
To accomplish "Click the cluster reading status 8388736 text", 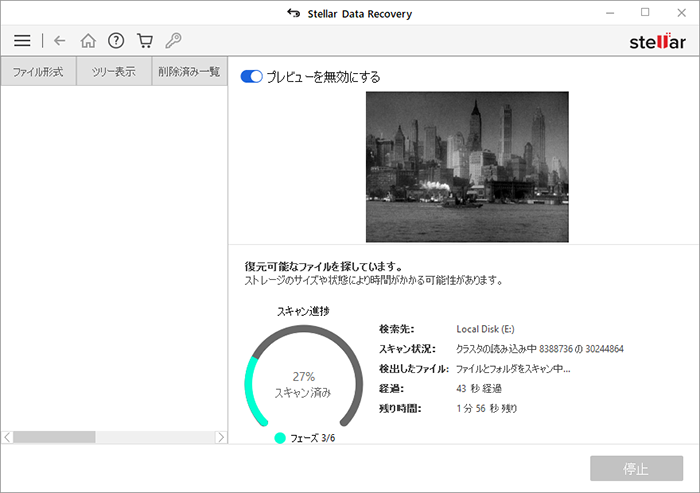I will (x=539, y=349).
